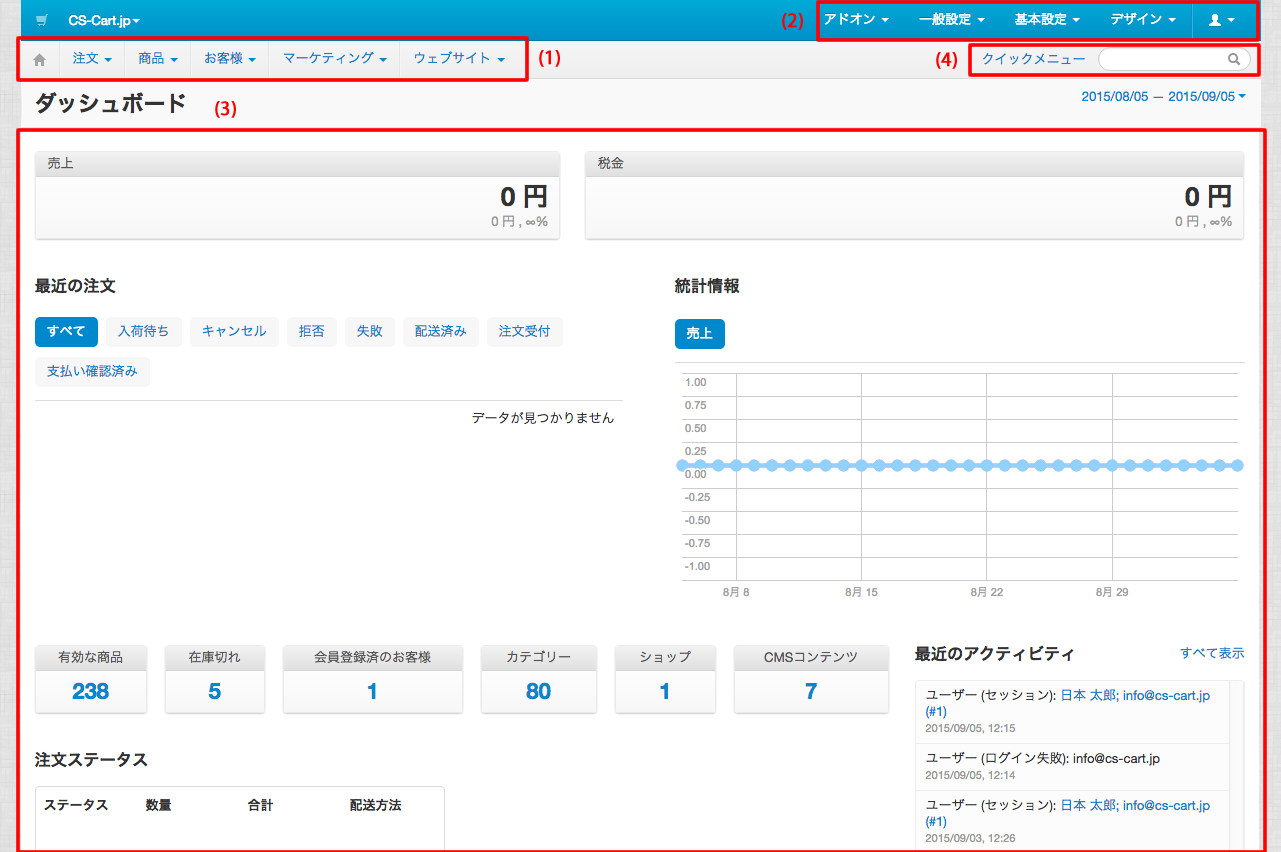1281x852 pixels.
Task: Open the お客様 menu
Action: (x=230, y=59)
